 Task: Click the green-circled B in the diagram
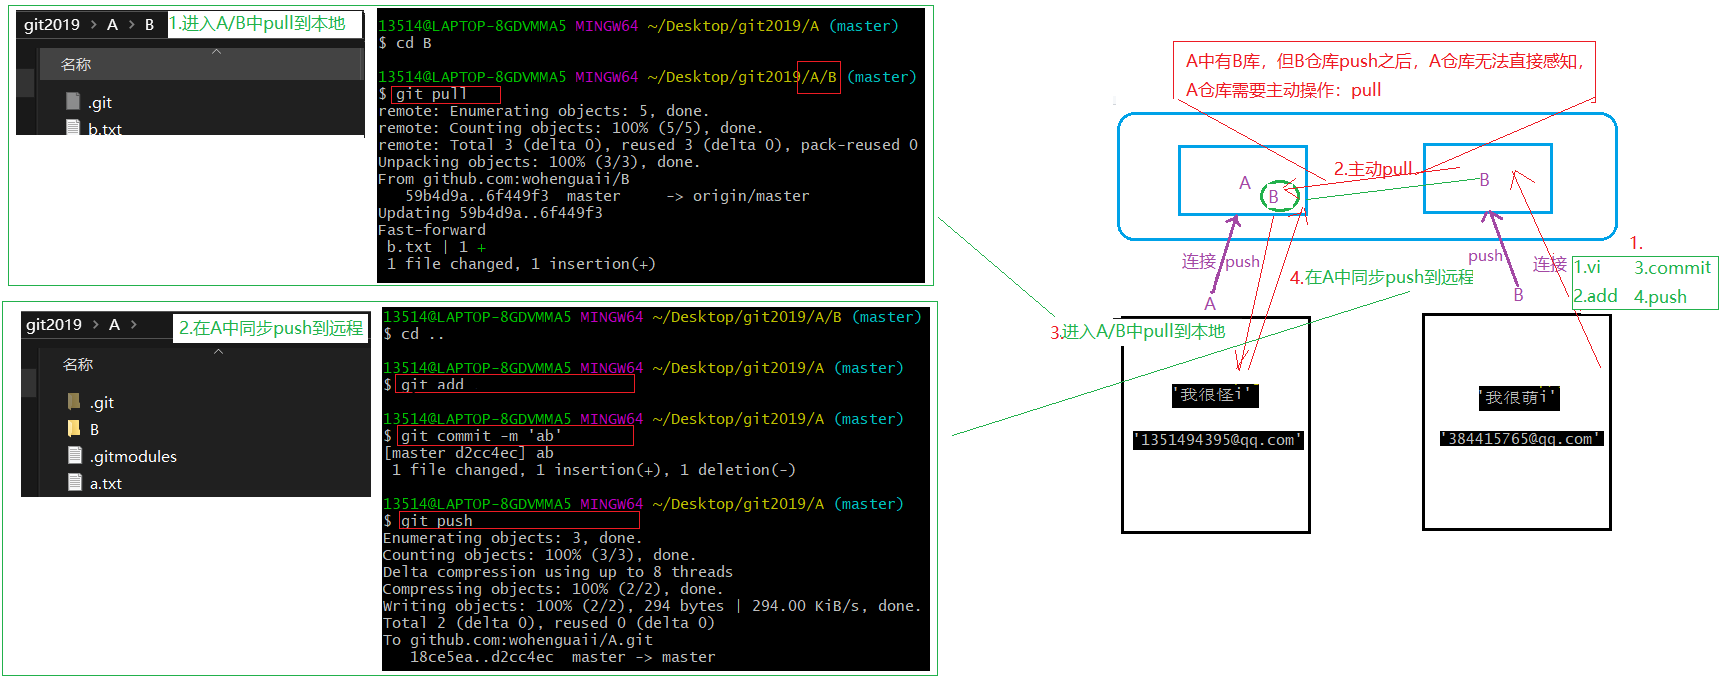1275,196
